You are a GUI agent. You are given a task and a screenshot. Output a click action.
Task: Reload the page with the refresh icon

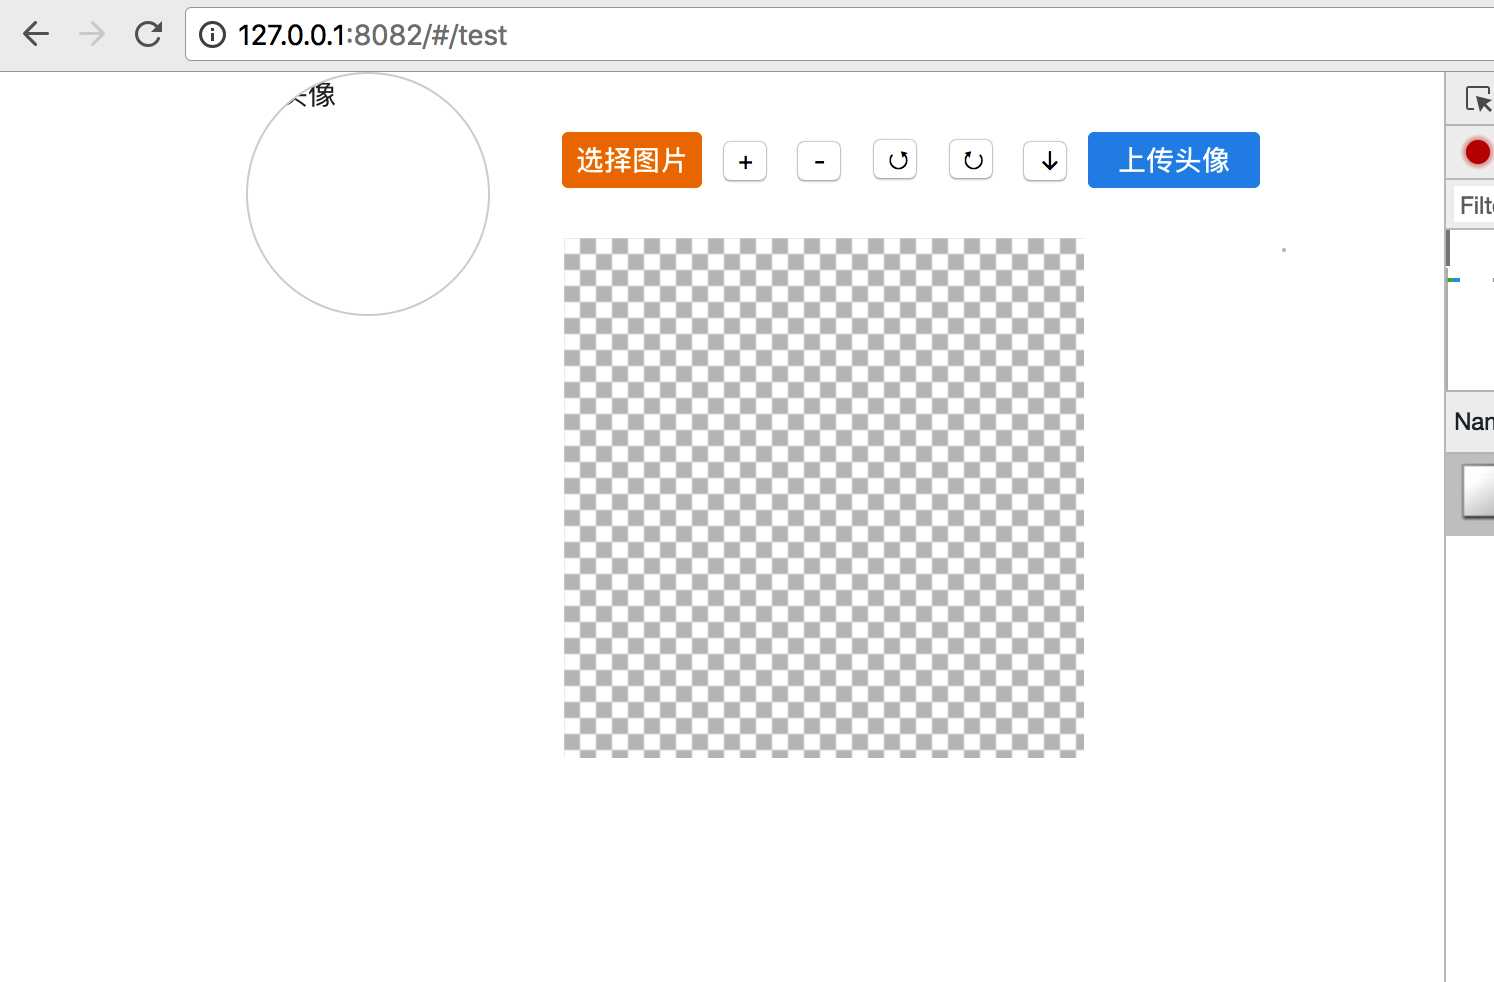[x=148, y=35]
